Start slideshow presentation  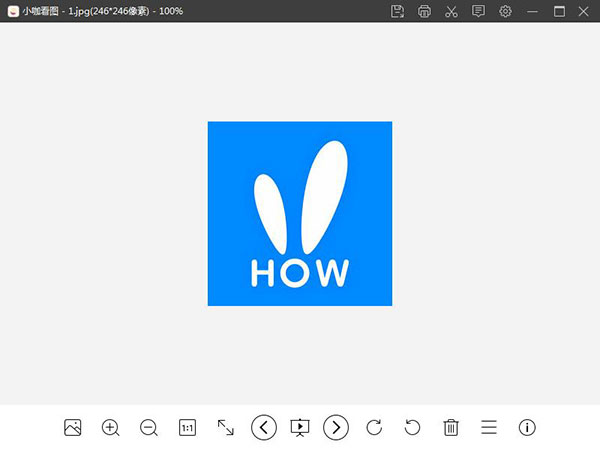(300, 428)
